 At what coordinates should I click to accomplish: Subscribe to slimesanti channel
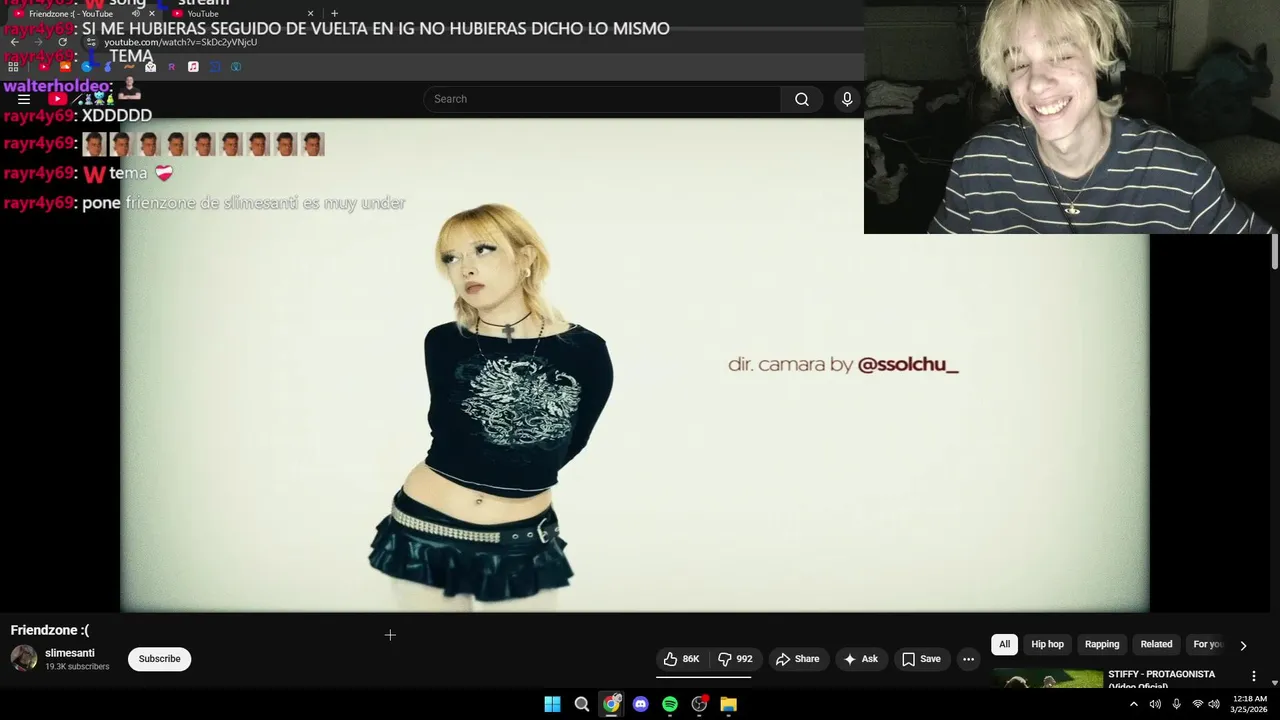pos(159,659)
